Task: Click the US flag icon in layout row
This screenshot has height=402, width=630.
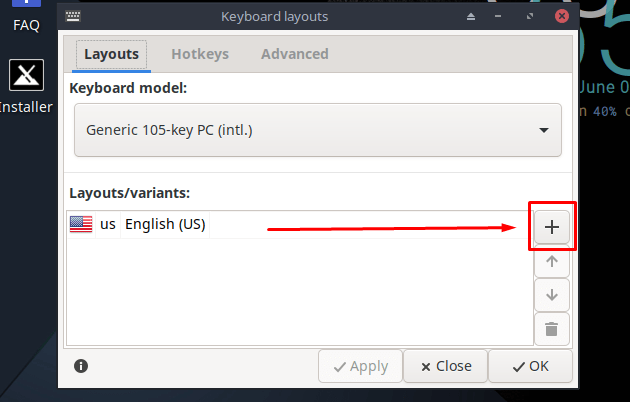Action: (x=81, y=224)
